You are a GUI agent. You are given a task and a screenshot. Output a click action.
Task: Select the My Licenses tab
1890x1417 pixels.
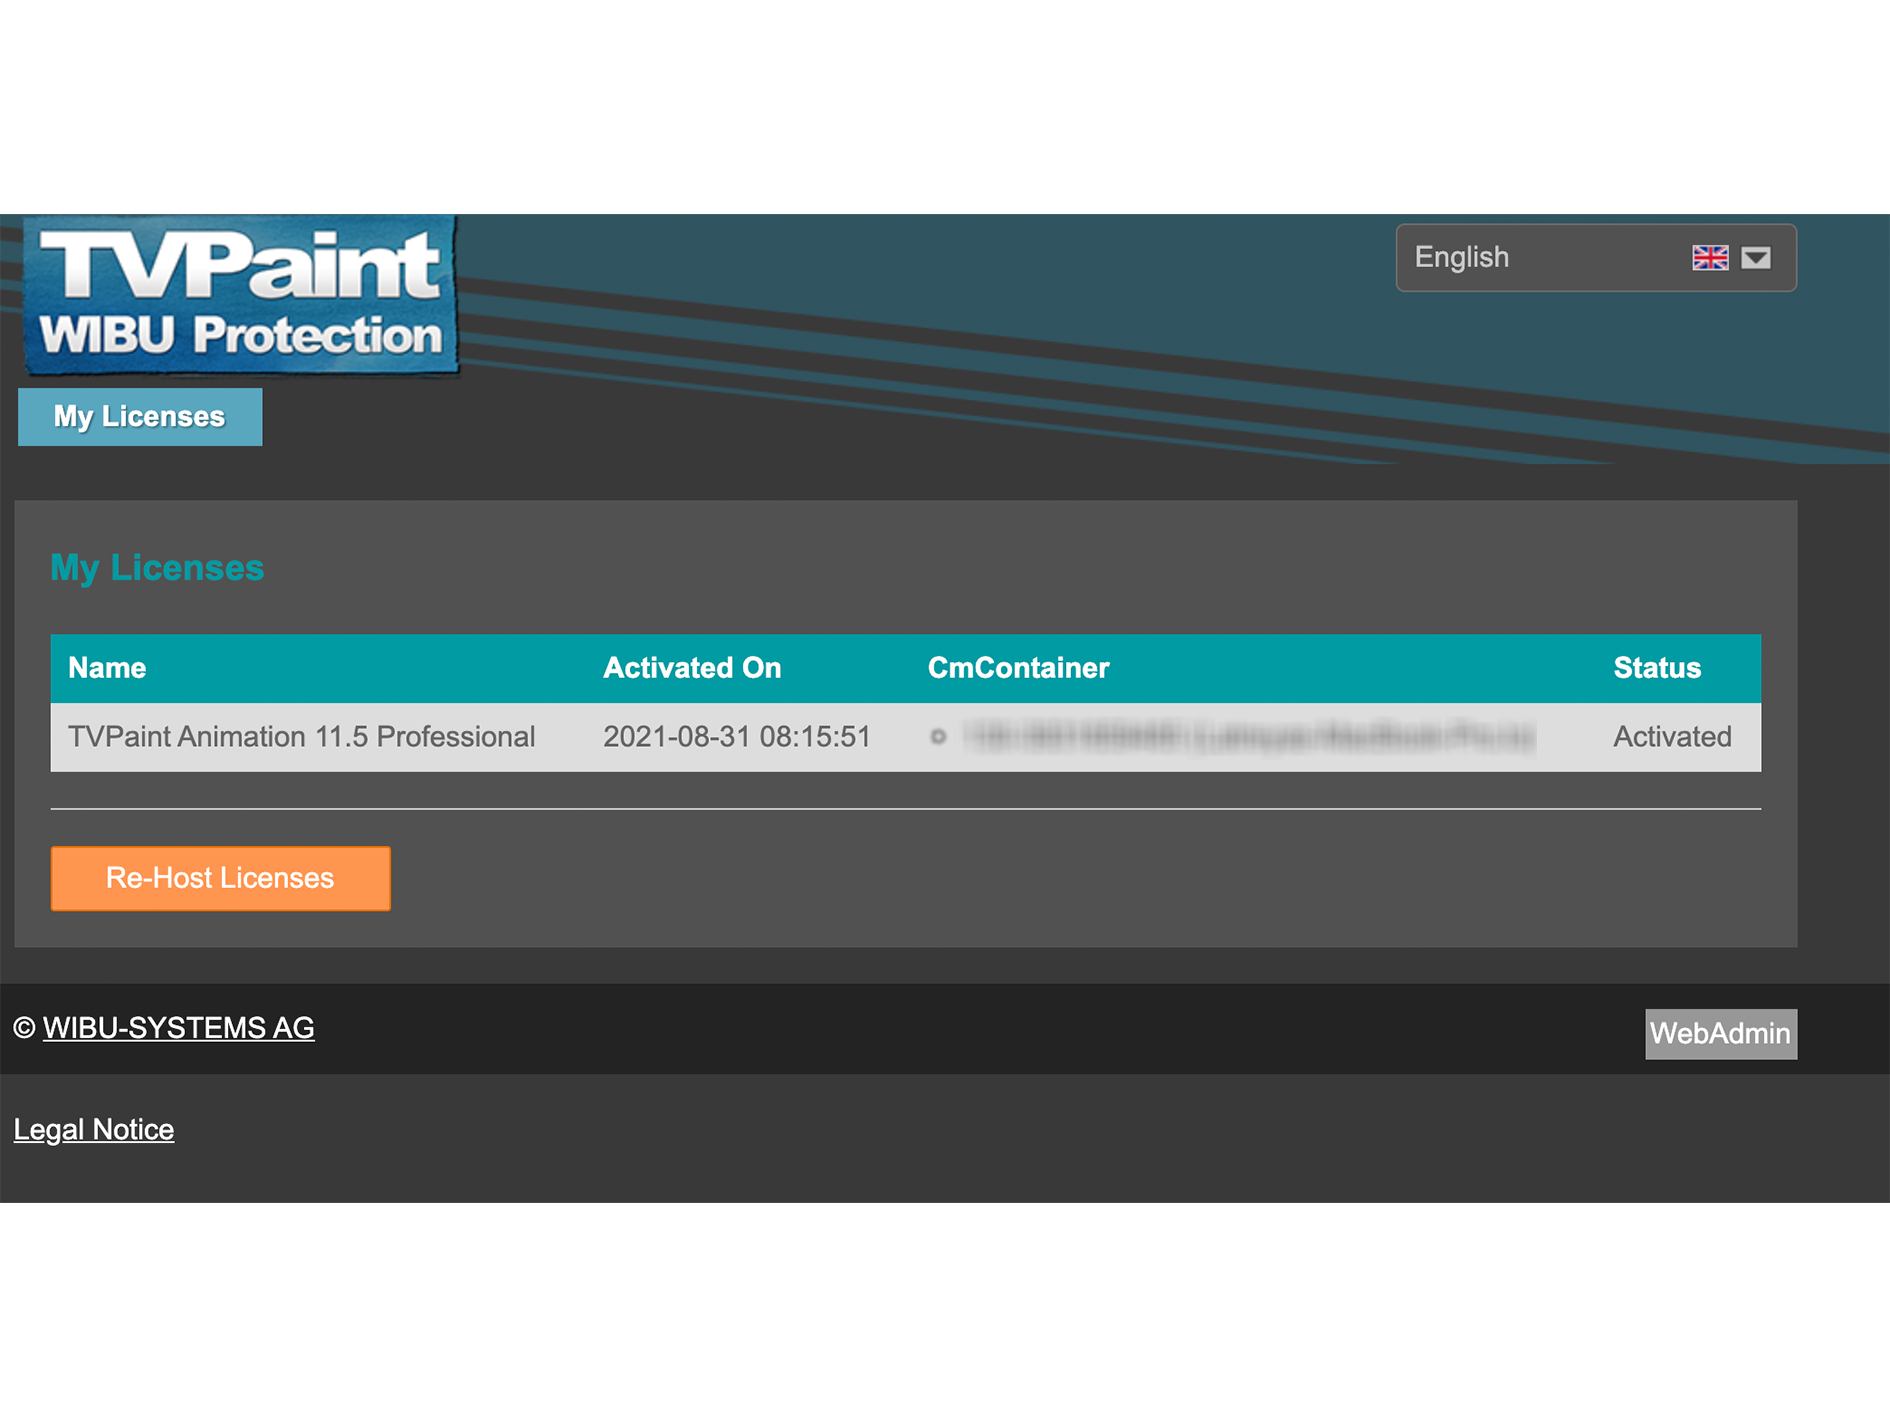(x=140, y=417)
